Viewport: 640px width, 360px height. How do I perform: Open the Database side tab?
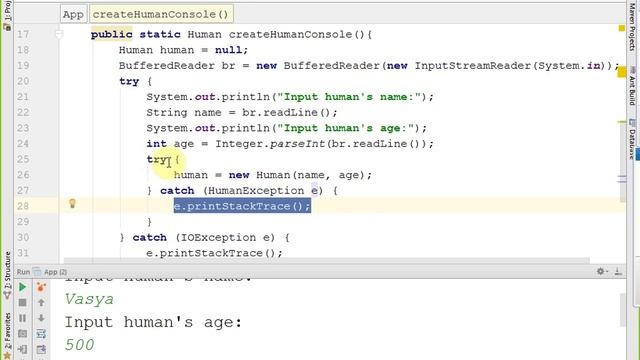[632, 139]
